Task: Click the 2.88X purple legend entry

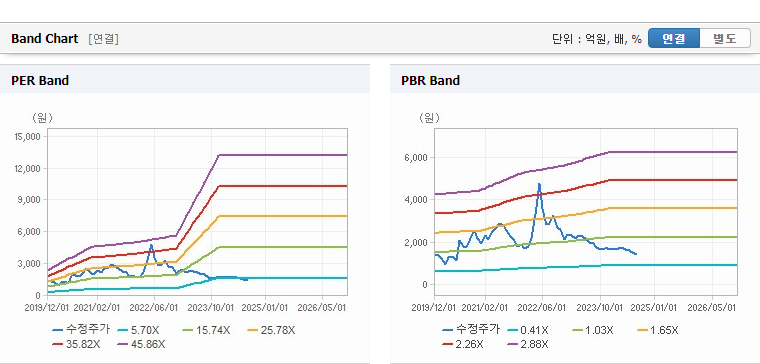Action: [x=528, y=344]
